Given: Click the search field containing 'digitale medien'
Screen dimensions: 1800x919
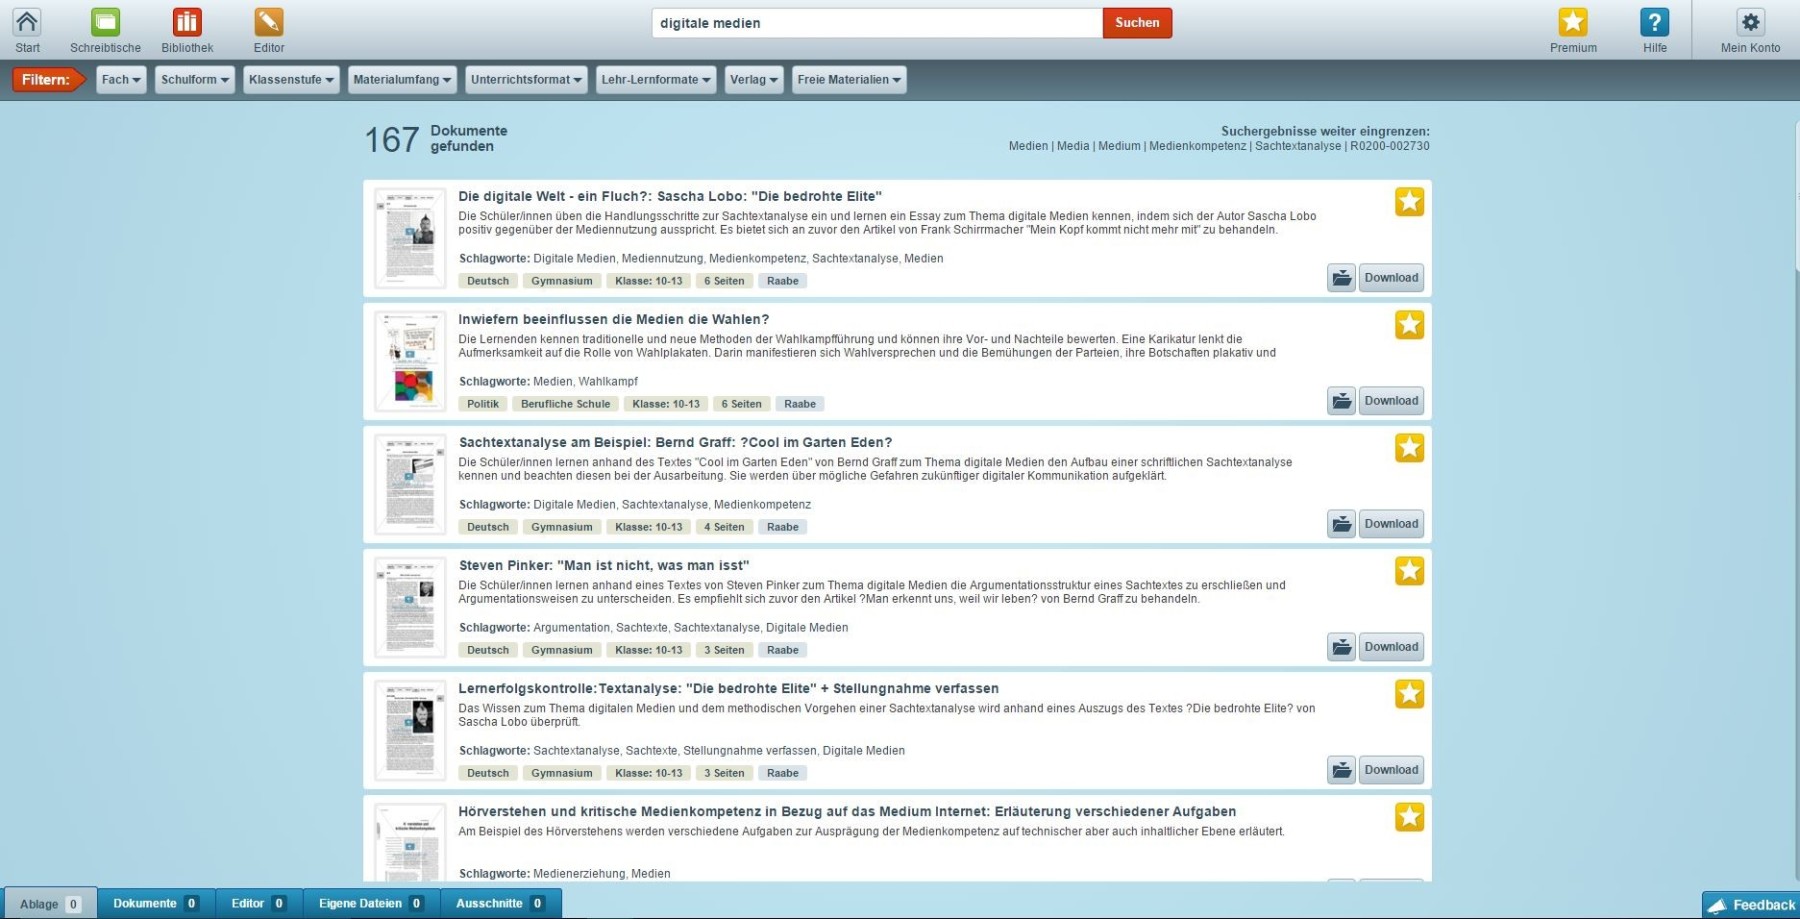Looking at the screenshot, I should coord(875,23).
